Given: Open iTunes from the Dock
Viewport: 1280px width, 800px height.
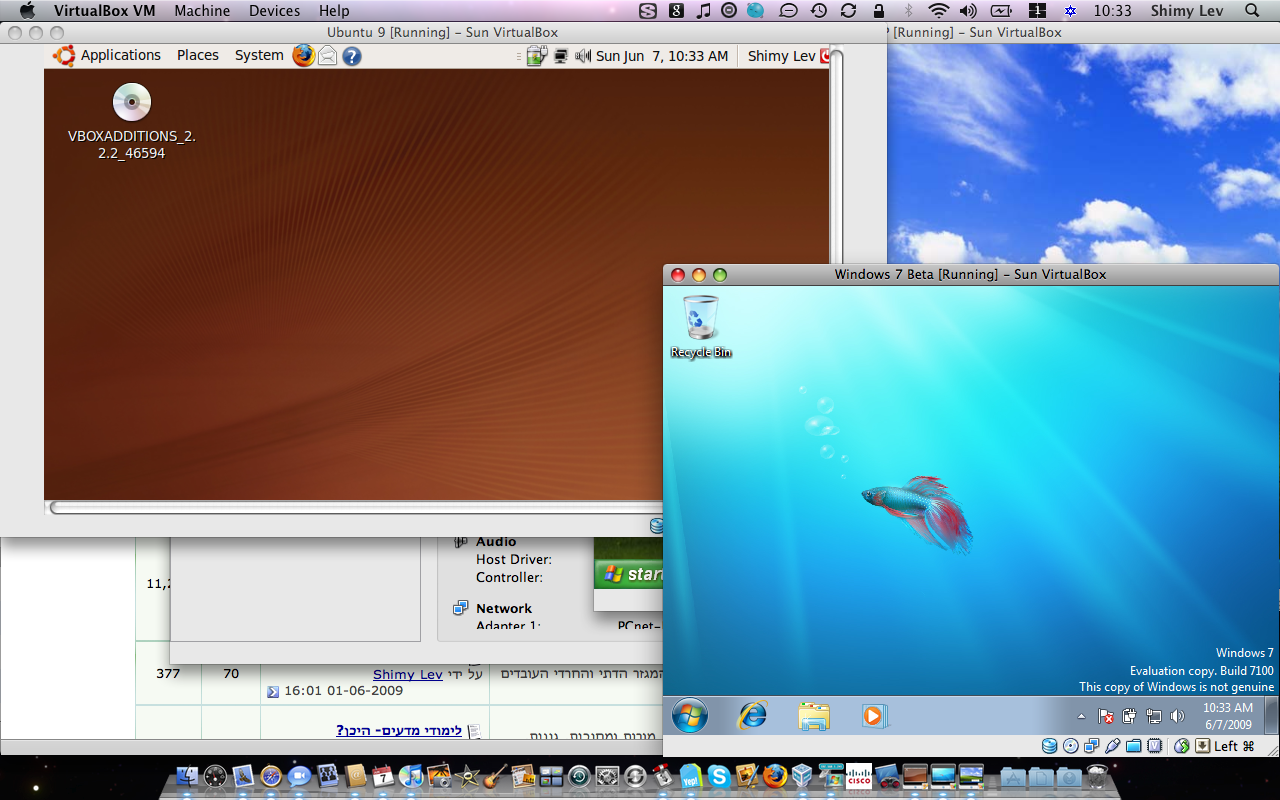Looking at the screenshot, I should [411, 776].
